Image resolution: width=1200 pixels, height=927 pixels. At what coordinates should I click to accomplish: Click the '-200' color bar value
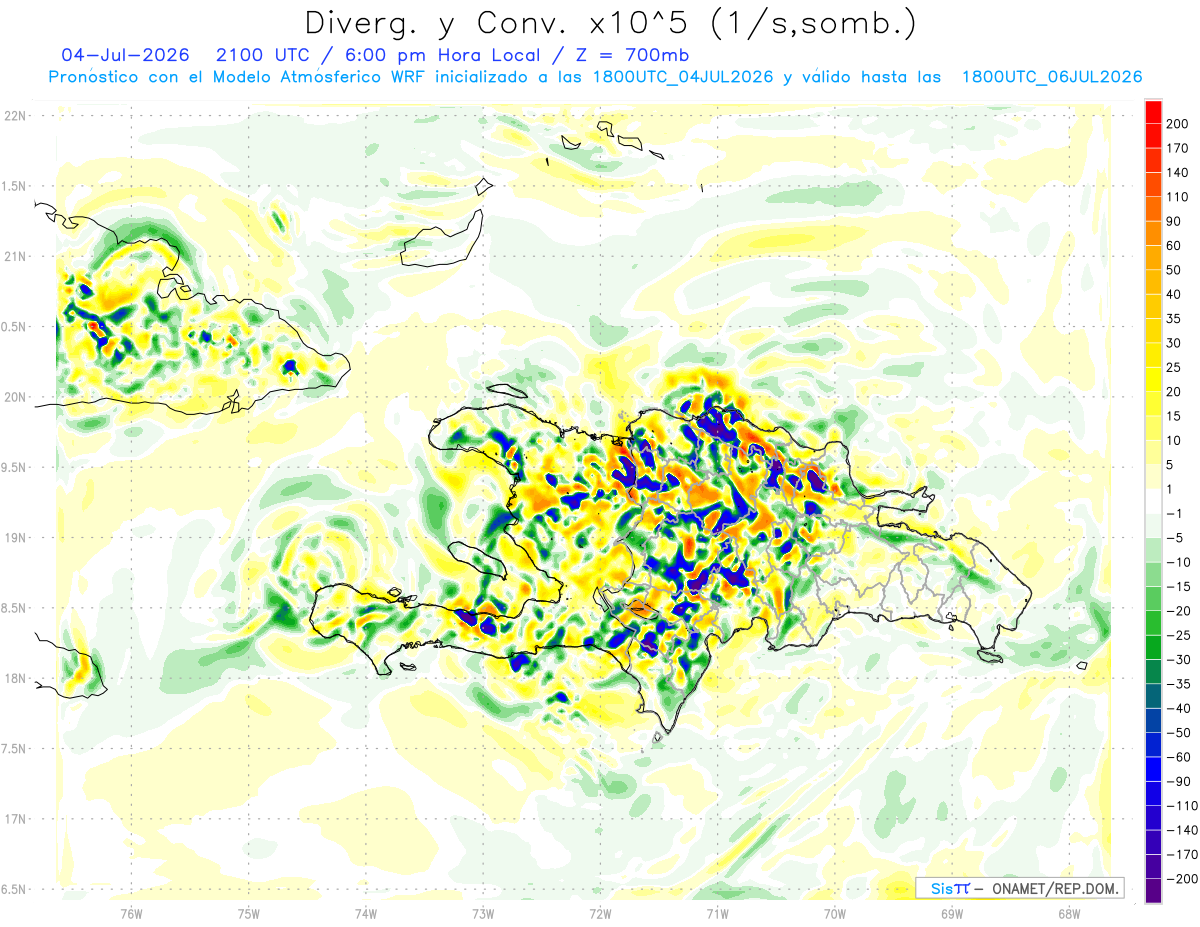[1181, 879]
